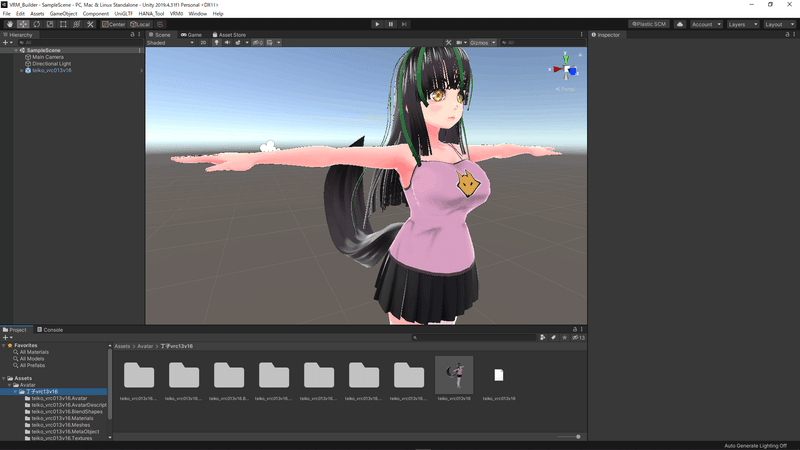The image size is (800, 450).
Task: Open the GameObject menu
Action: (x=63, y=14)
